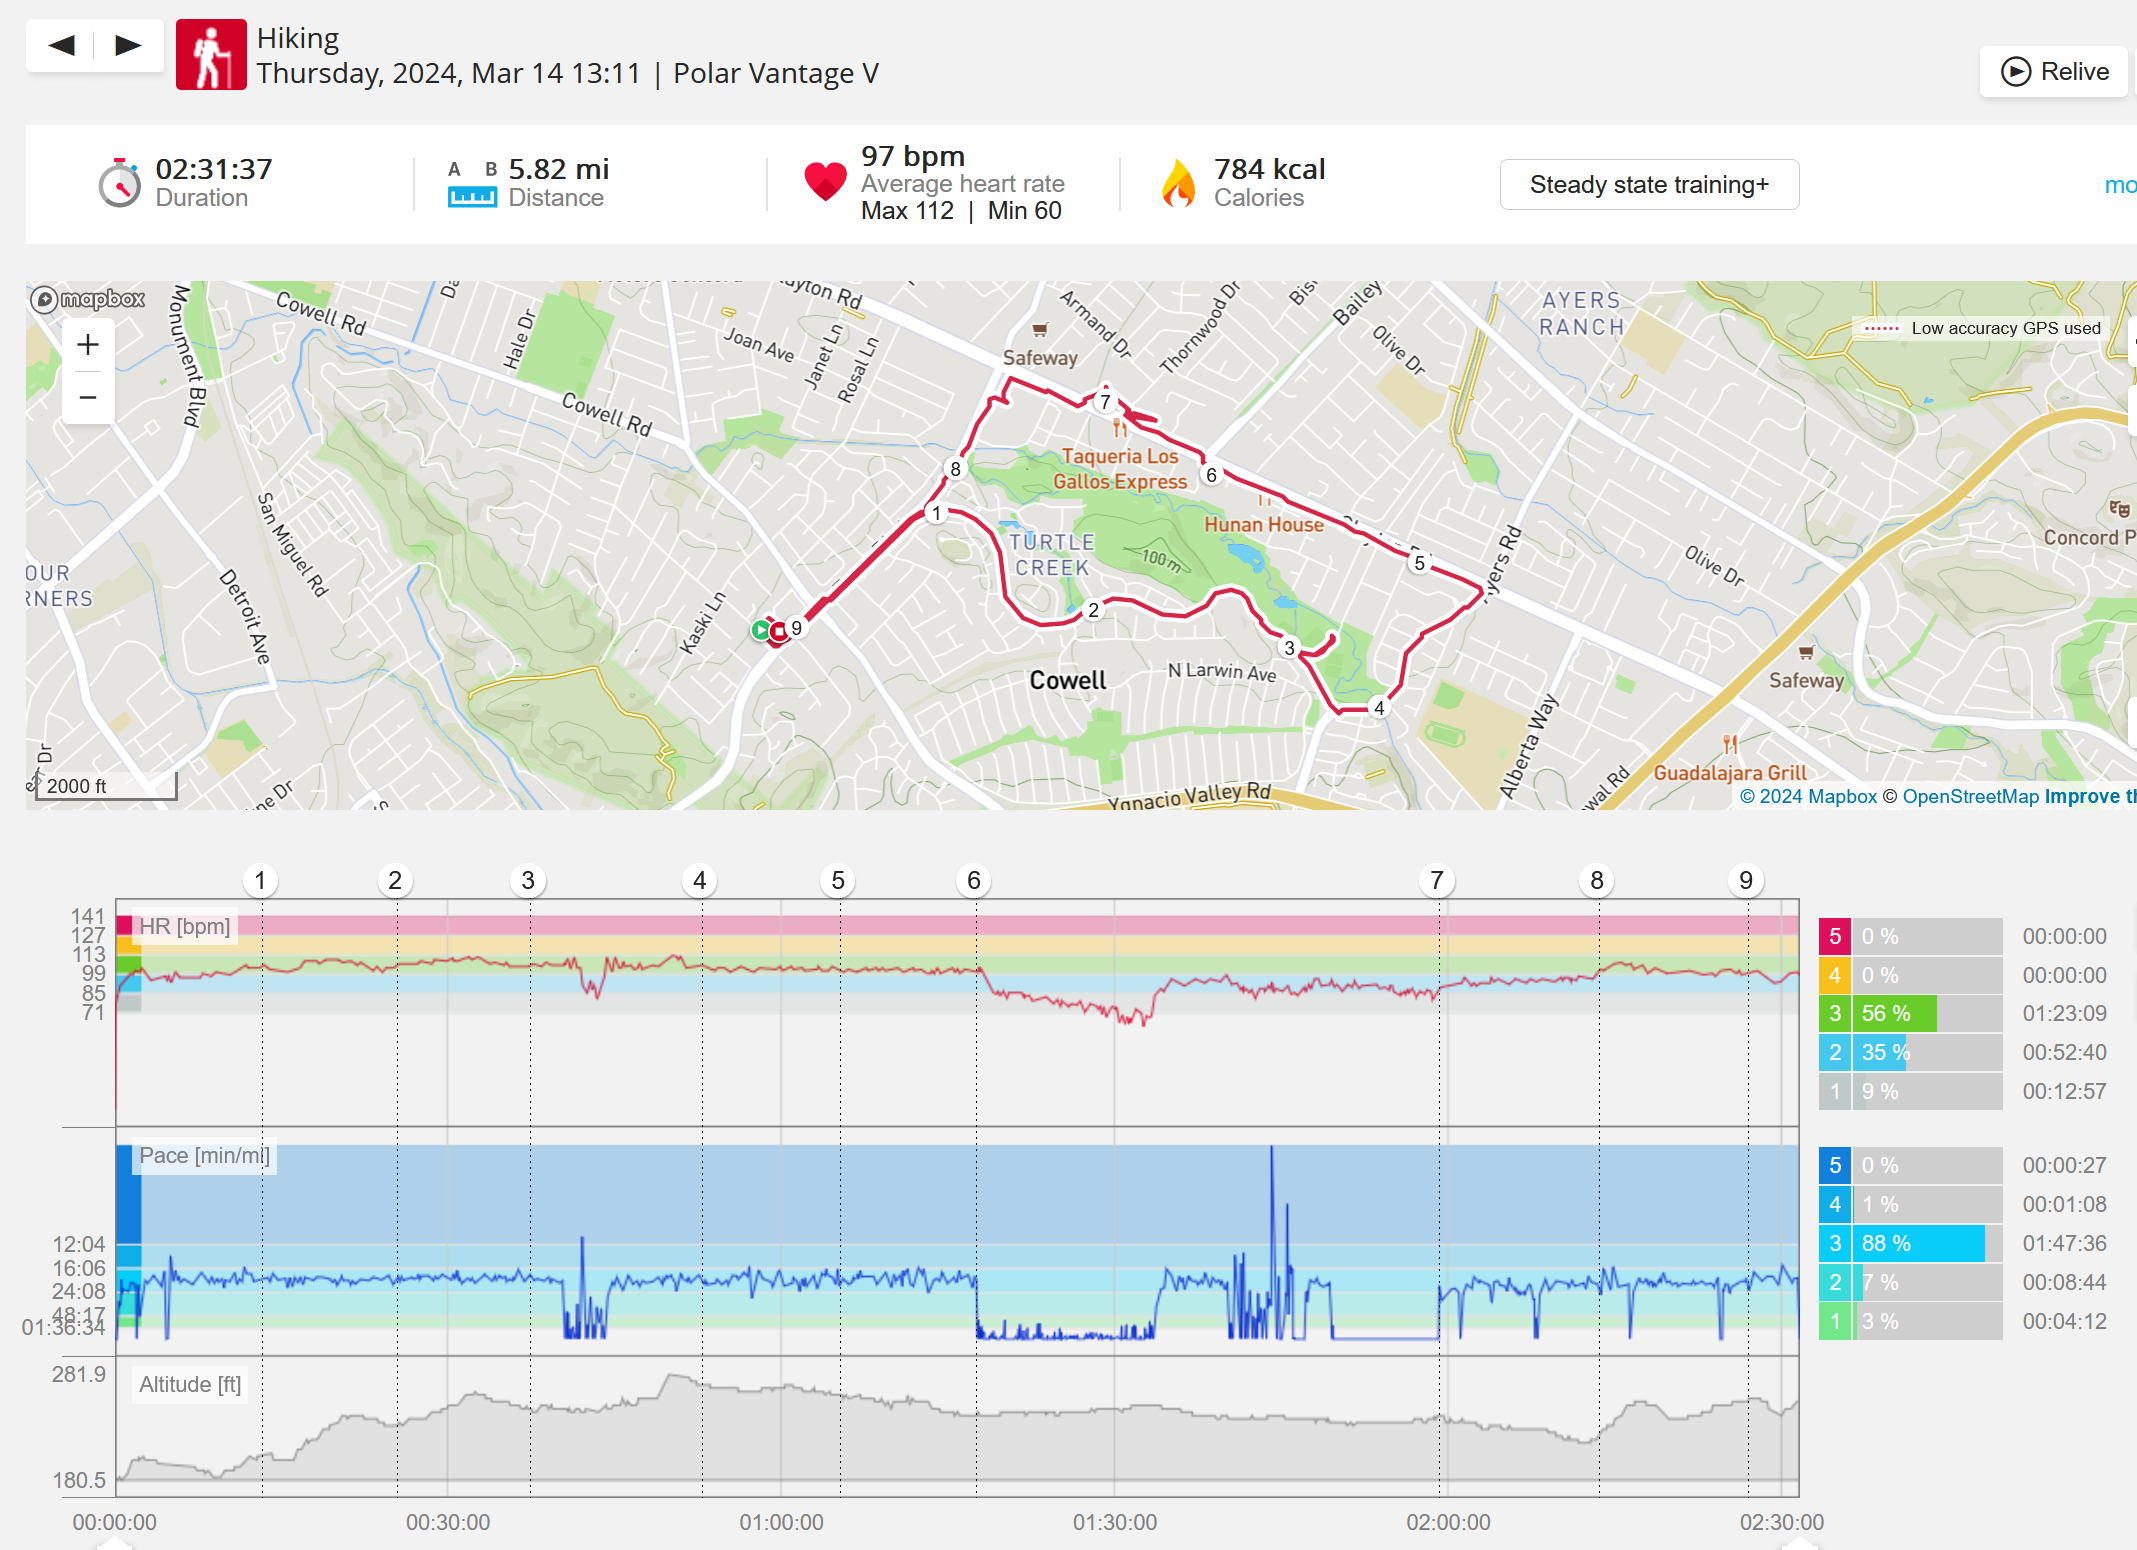
Task: Zoom in on the map
Action: [x=88, y=345]
